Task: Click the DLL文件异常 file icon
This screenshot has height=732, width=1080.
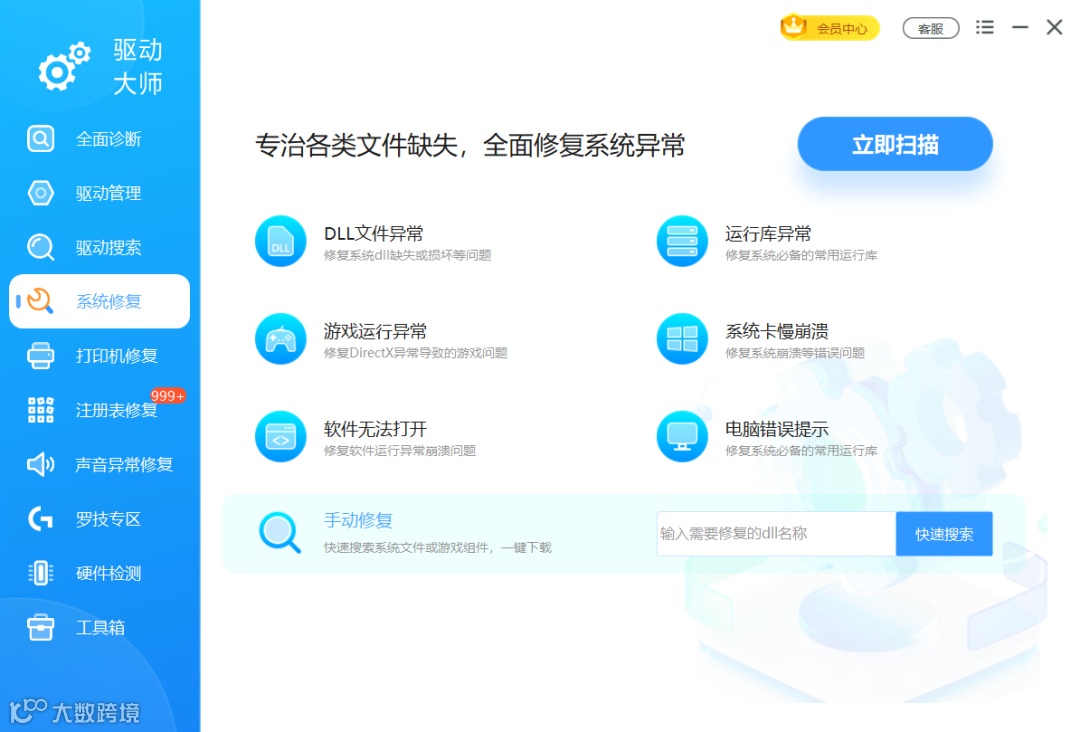Action: tap(280, 241)
